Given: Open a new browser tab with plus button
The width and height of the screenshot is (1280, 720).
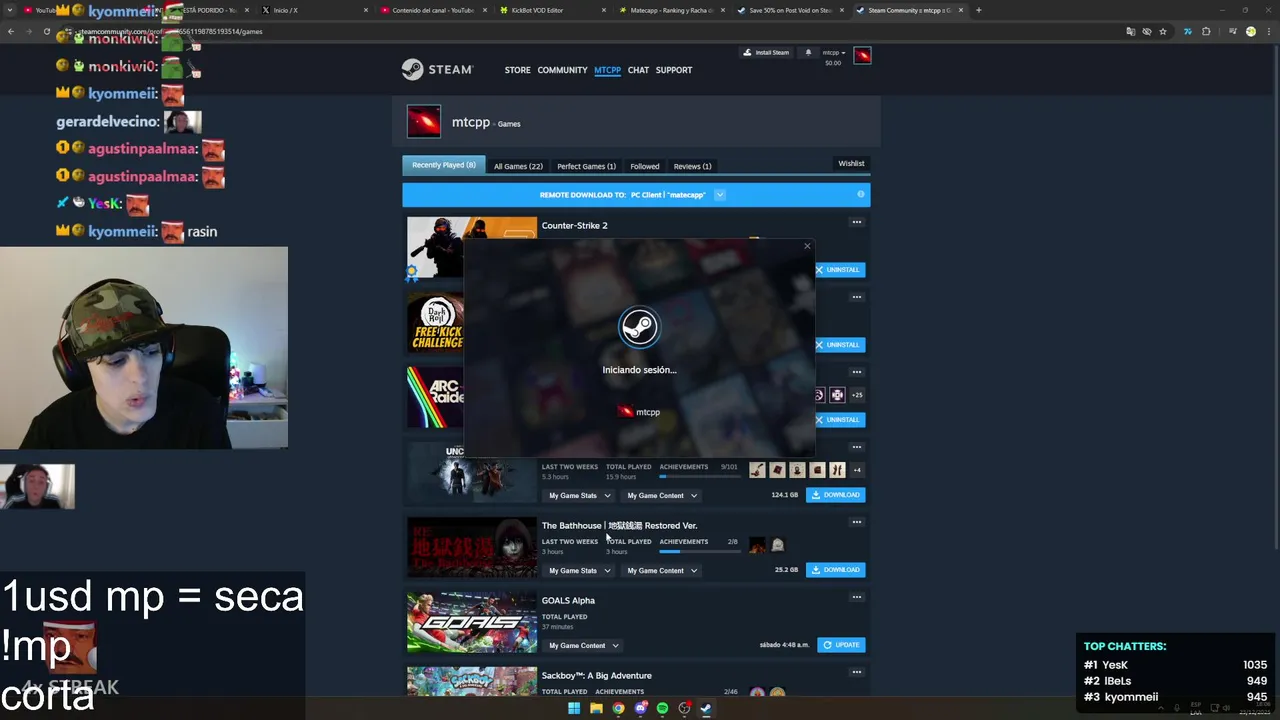Looking at the screenshot, I should click(x=978, y=10).
